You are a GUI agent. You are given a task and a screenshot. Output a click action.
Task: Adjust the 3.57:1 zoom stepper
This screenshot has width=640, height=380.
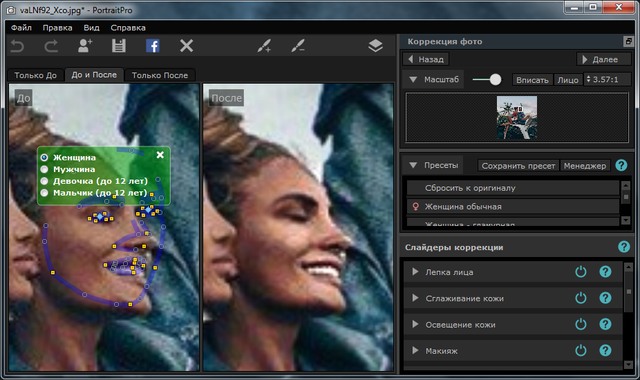pyautogui.click(x=589, y=79)
